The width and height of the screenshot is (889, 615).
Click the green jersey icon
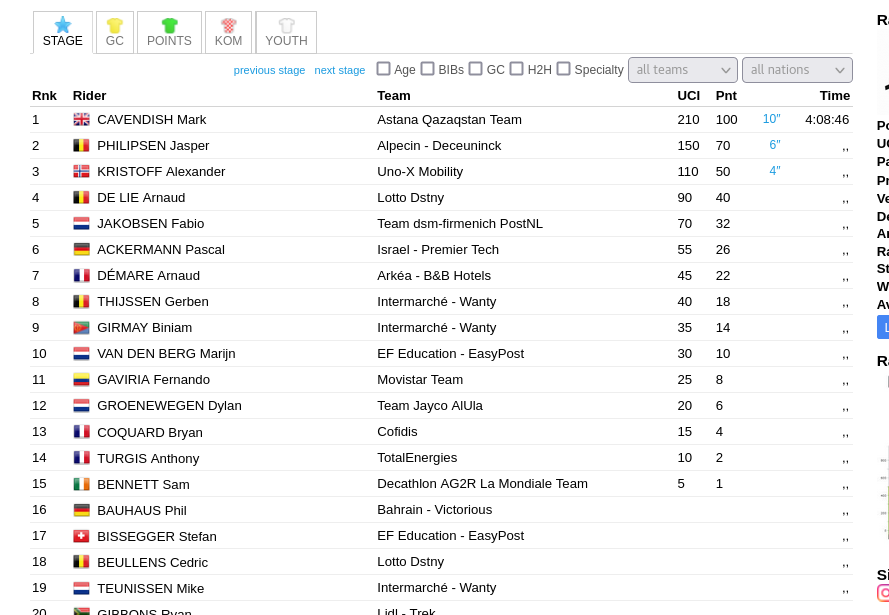coord(169,25)
